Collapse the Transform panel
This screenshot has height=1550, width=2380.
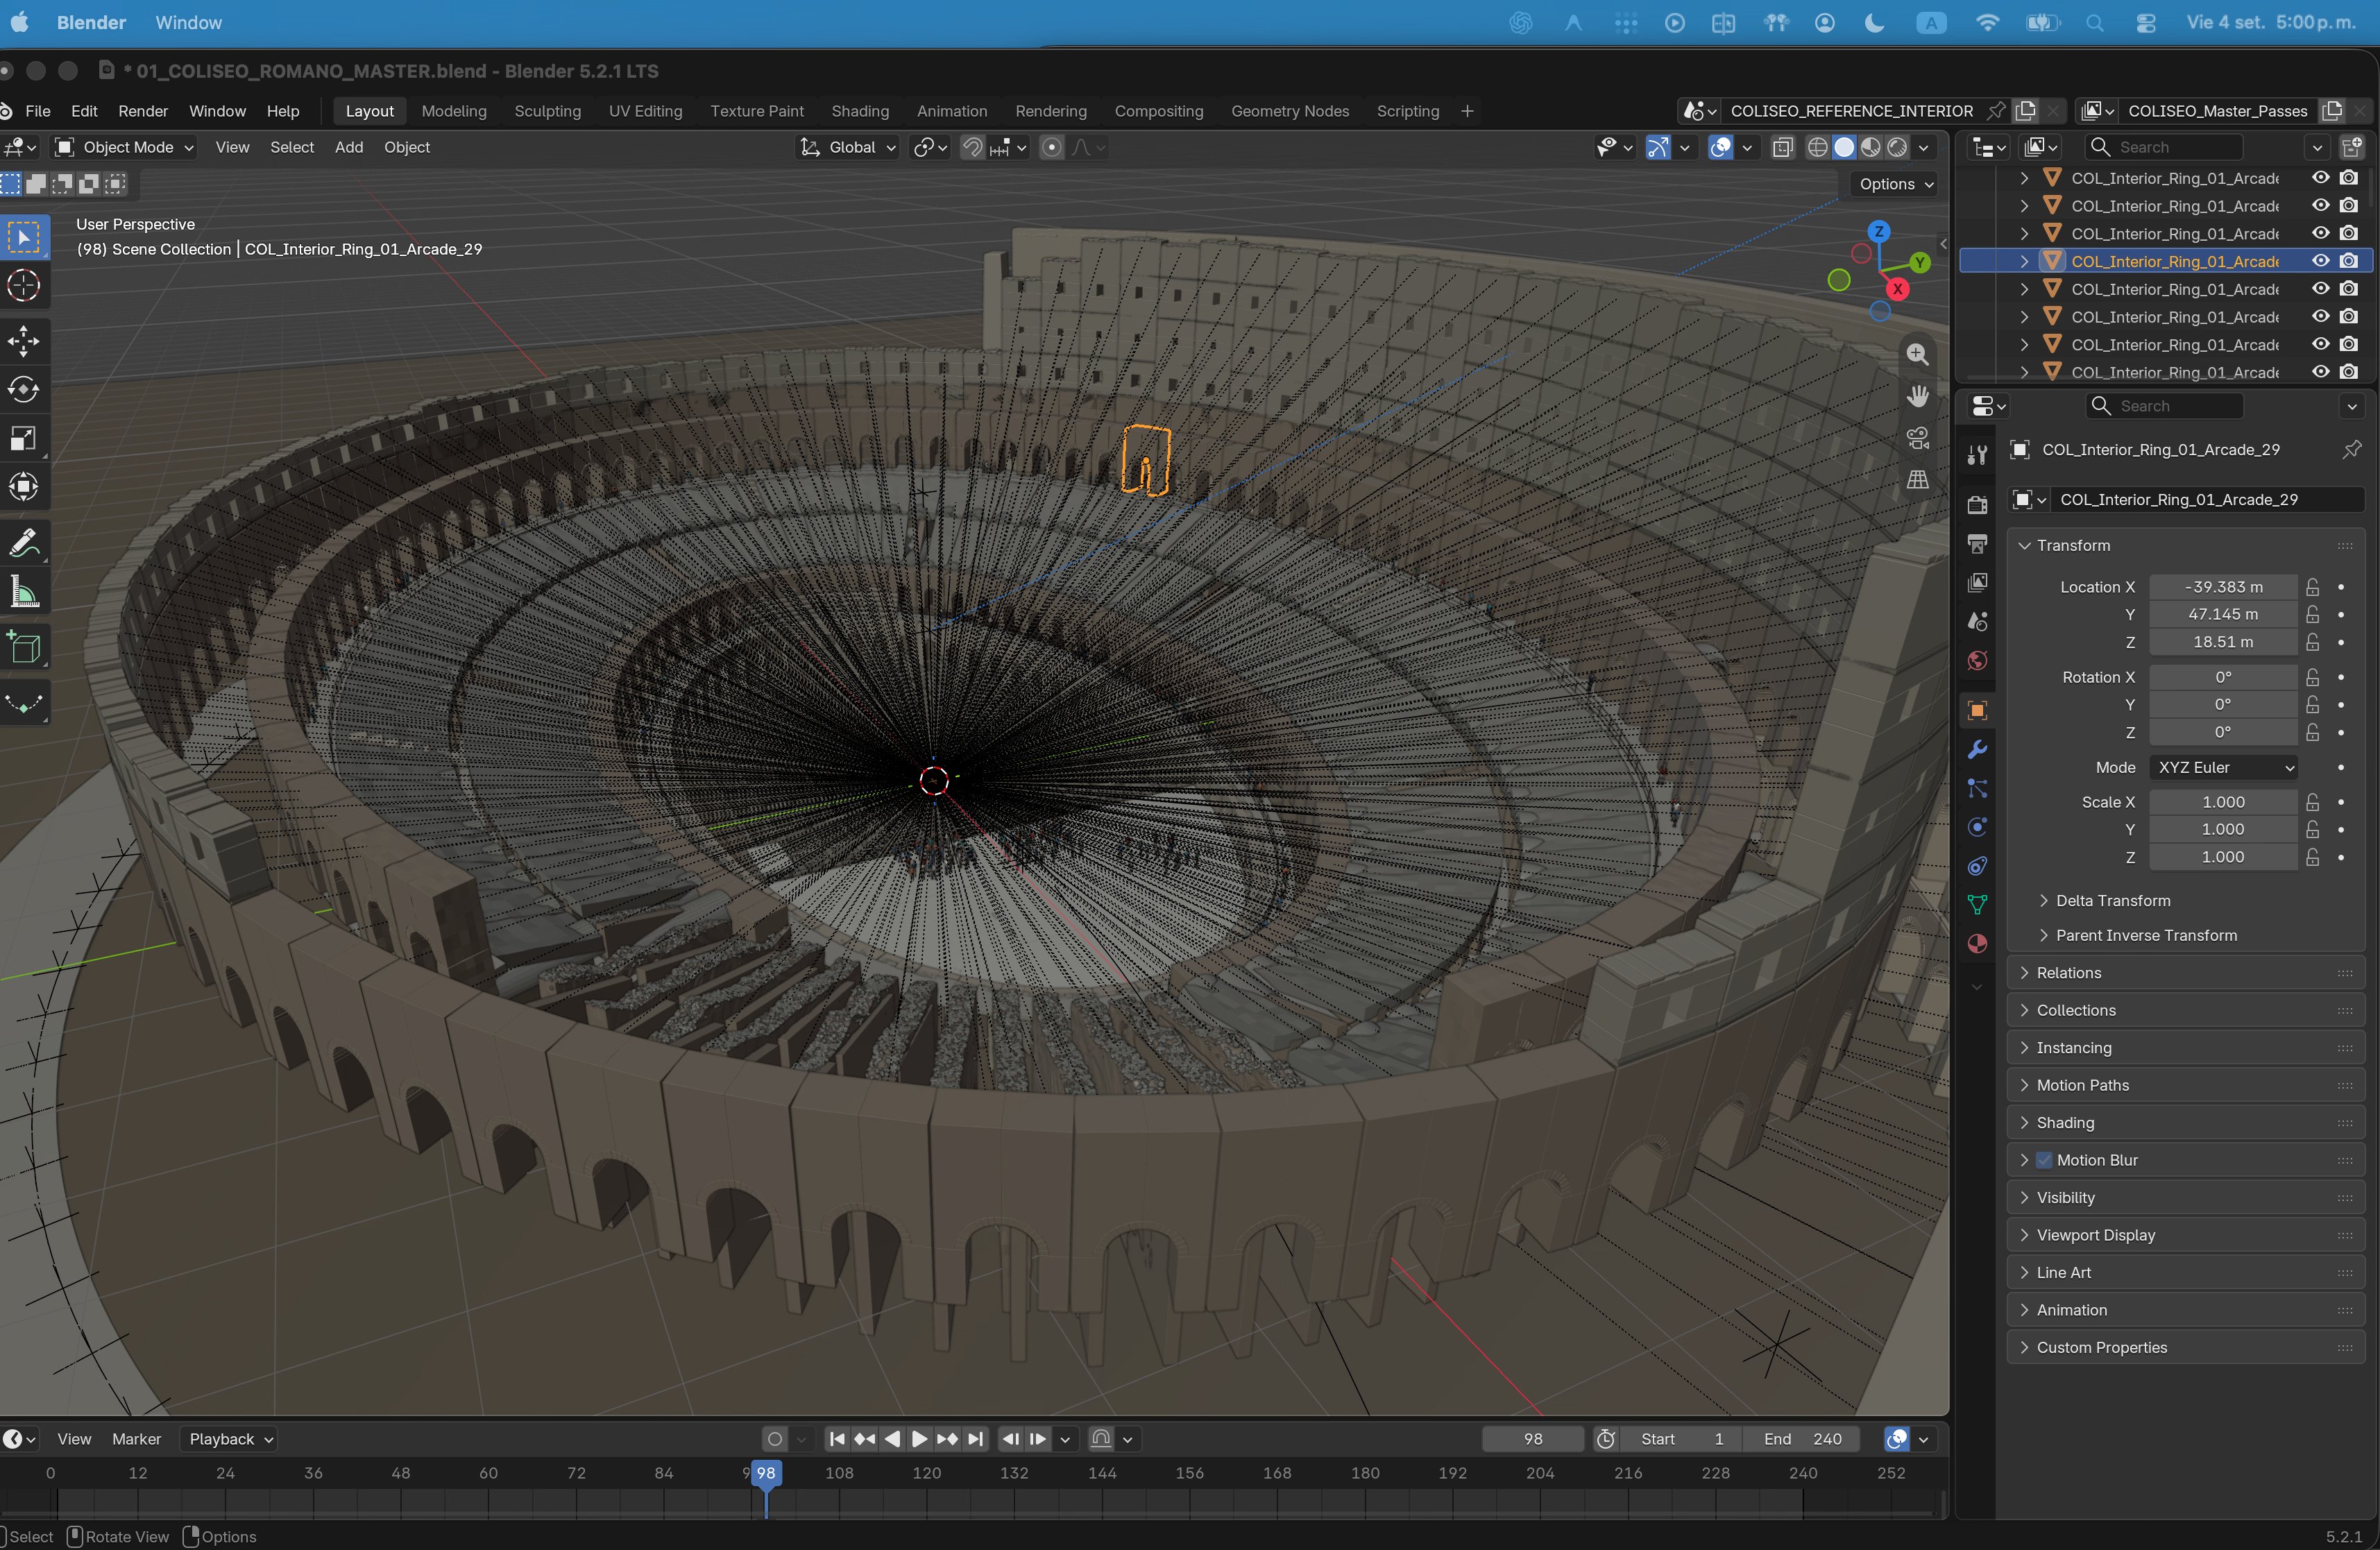(x=2072, y=545)
